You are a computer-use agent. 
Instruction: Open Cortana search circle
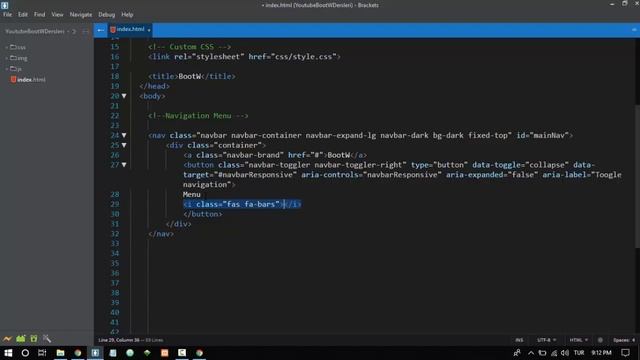25,353
